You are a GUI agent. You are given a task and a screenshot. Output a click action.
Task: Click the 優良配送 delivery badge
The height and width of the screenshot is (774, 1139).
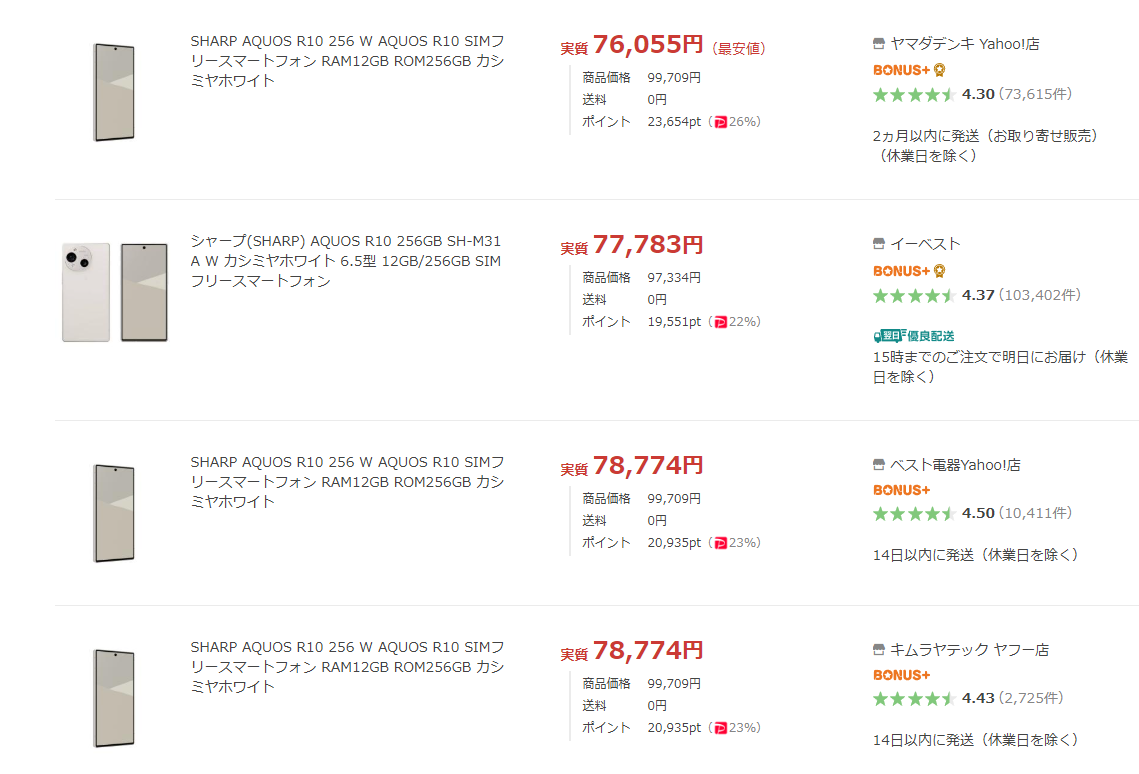coord(914,336)
